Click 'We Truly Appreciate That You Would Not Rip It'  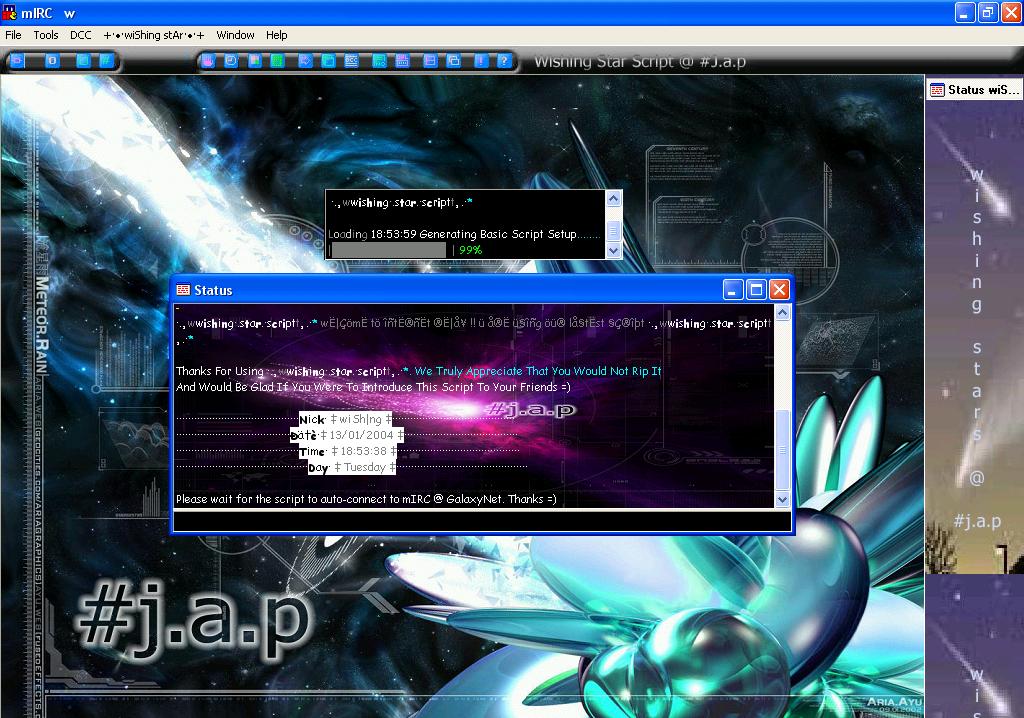click(538, 371)
